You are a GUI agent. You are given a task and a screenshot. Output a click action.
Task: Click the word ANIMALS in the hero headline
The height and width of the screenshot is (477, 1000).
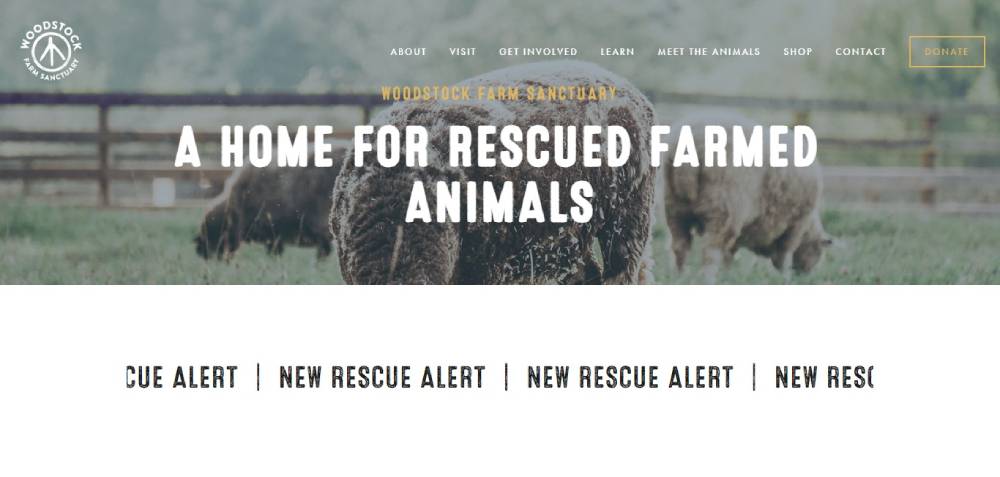[x=499, y=202]
